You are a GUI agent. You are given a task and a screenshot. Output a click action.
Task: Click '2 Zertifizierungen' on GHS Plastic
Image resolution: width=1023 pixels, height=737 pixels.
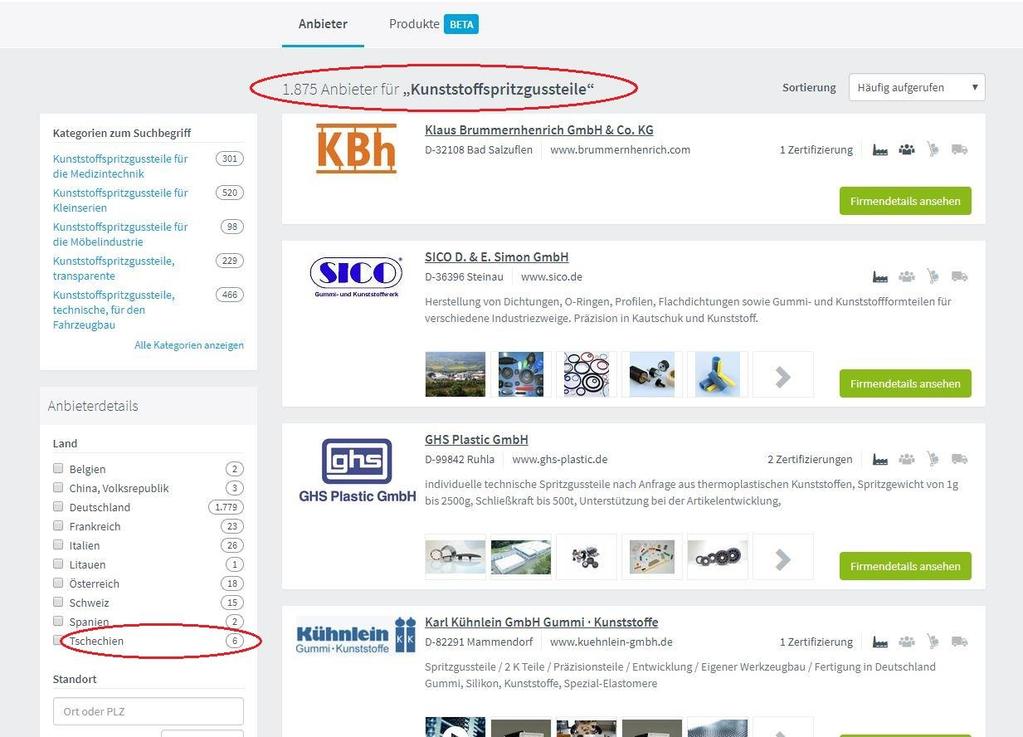tap(810, 459)
